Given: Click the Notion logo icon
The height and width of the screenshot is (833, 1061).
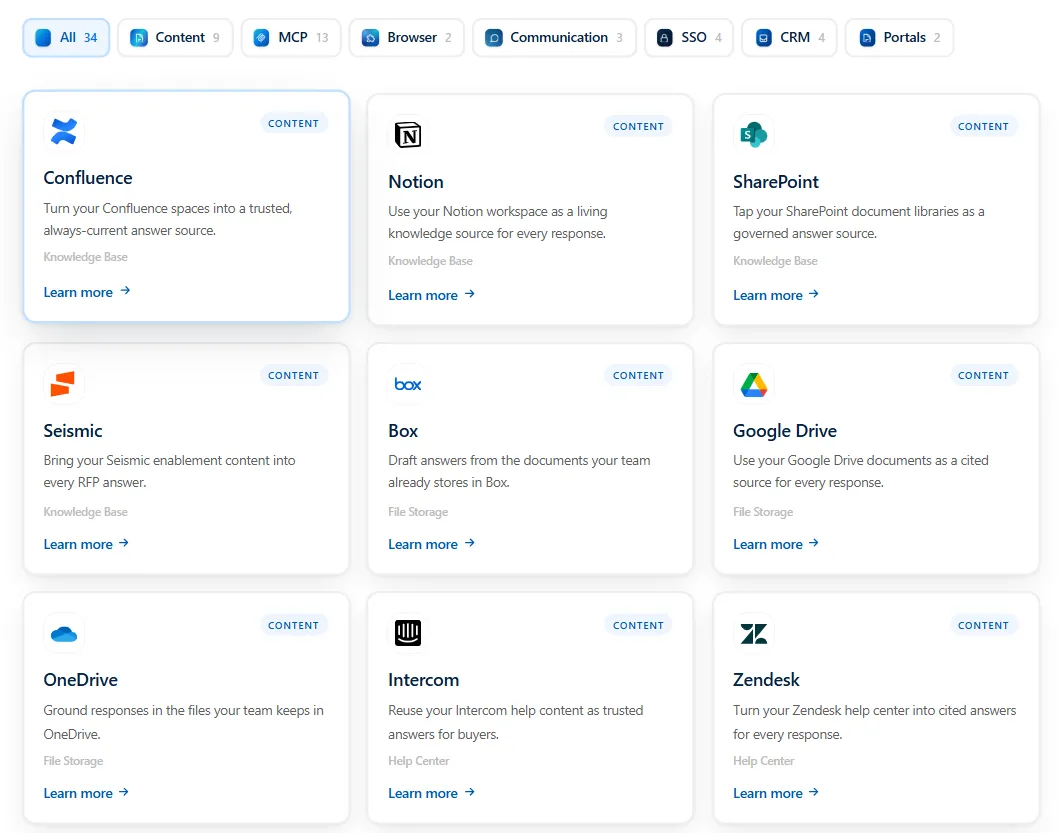Looking at the screenshot, I should coord(408,135).
